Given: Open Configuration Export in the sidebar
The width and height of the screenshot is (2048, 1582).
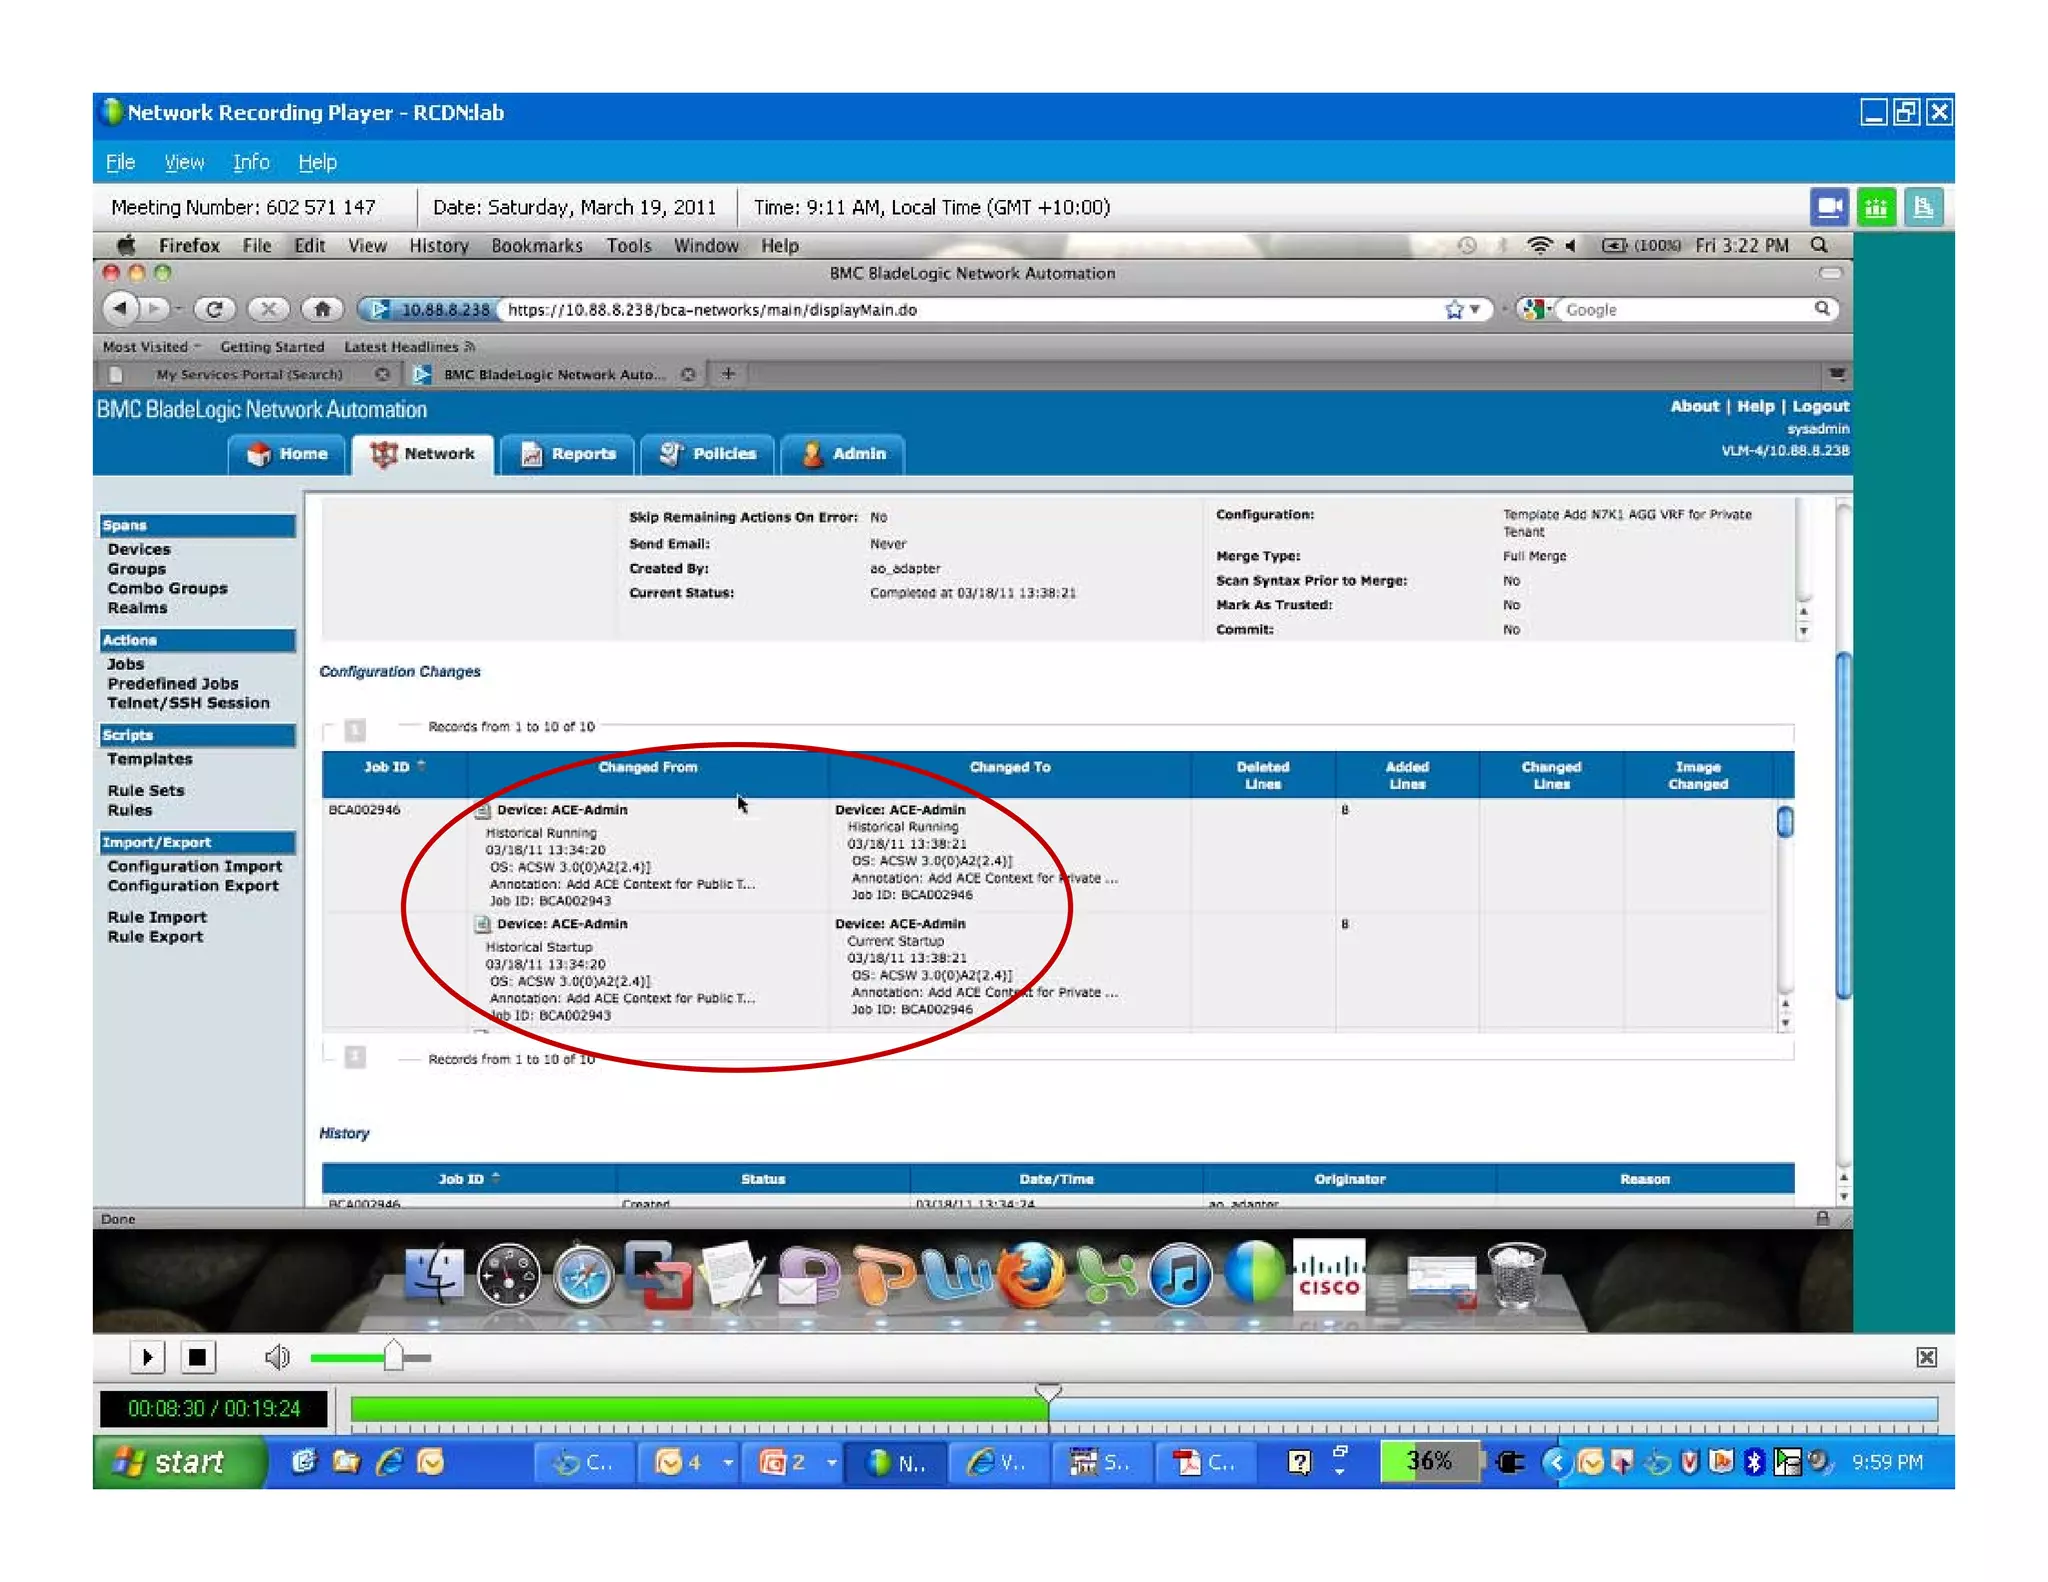Looking at the screenshot, I should [x=193, y=886].
